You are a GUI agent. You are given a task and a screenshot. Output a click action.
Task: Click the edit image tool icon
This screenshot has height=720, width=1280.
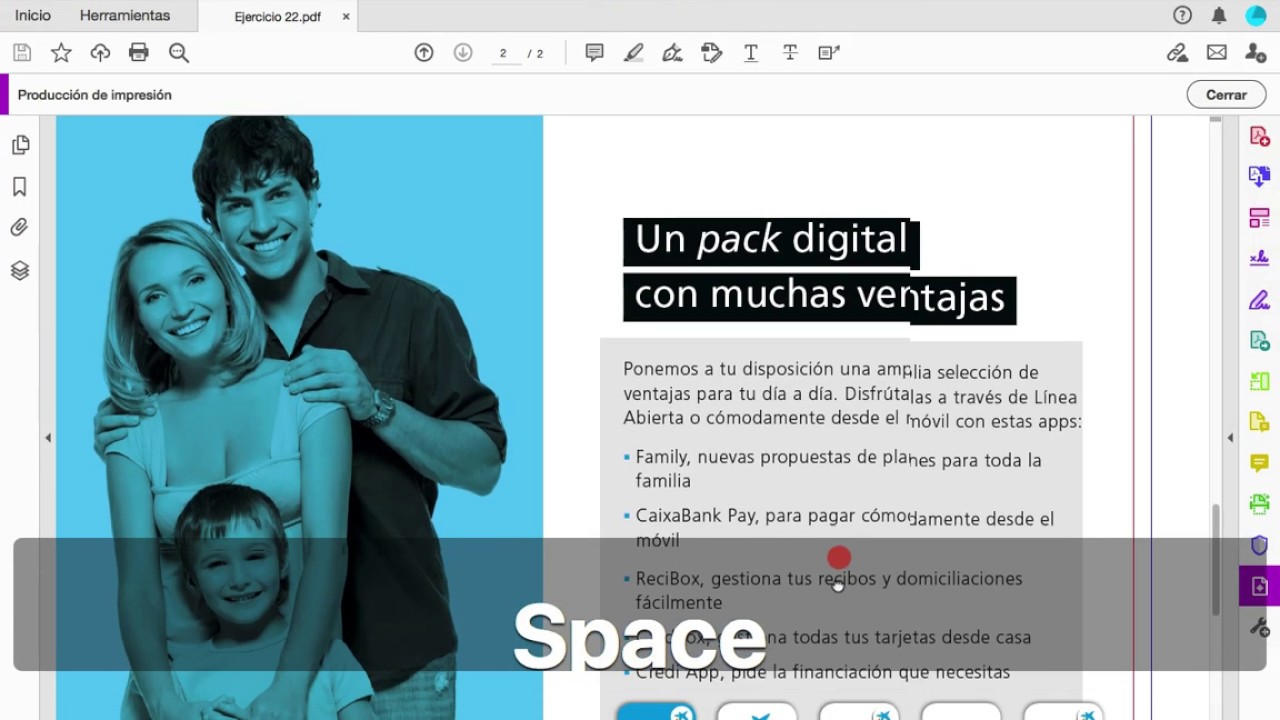[x=829, y=53]
